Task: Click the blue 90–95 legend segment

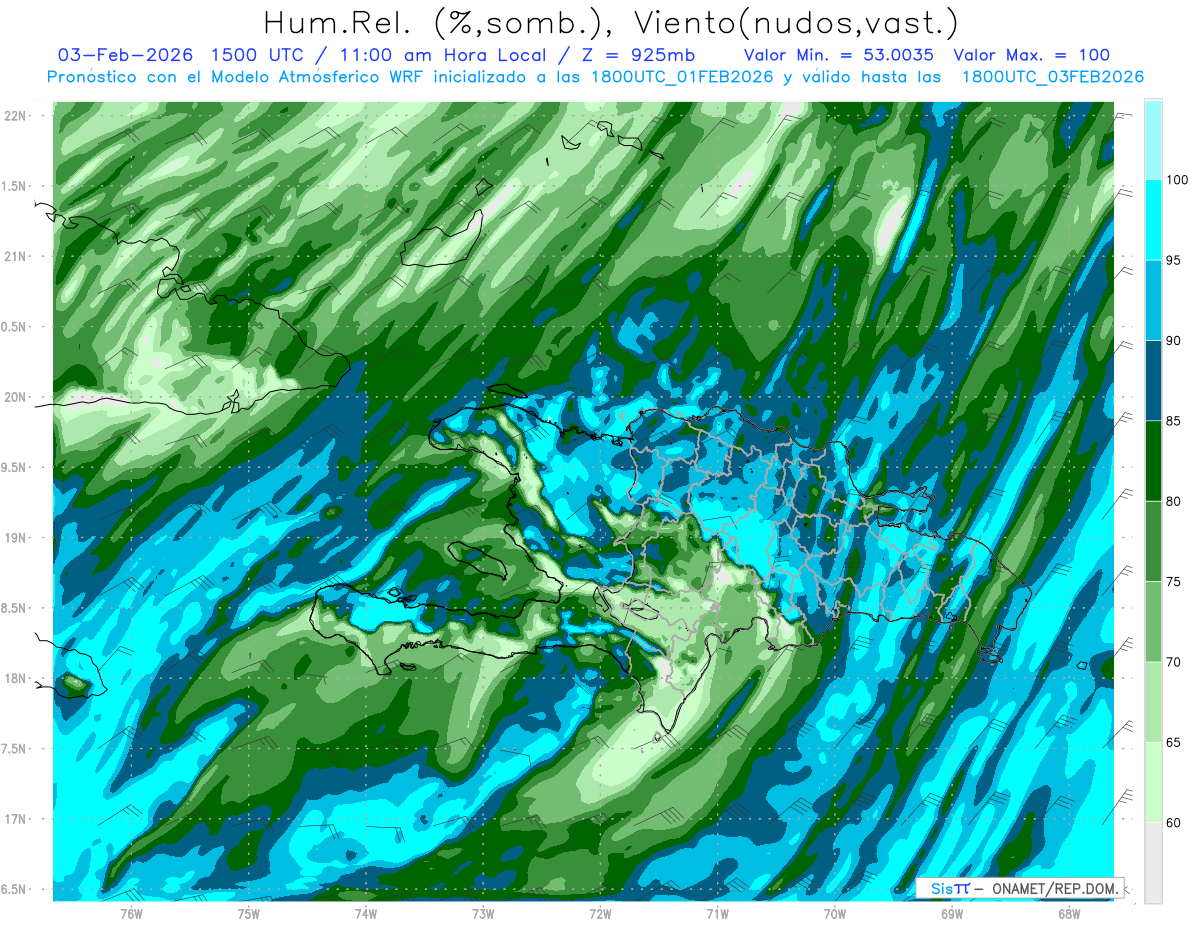Action: [1153, 300]
